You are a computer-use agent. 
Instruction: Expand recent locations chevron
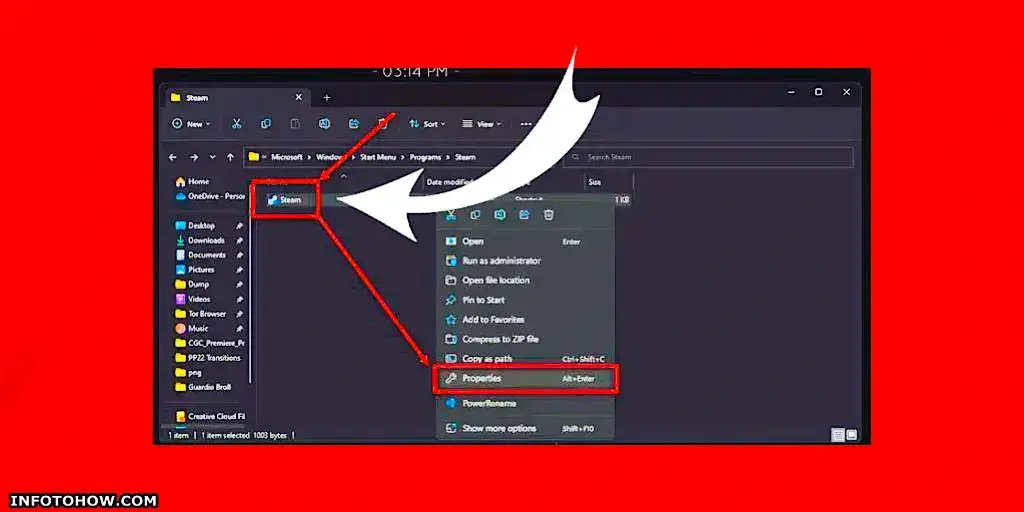pos(212,157)
